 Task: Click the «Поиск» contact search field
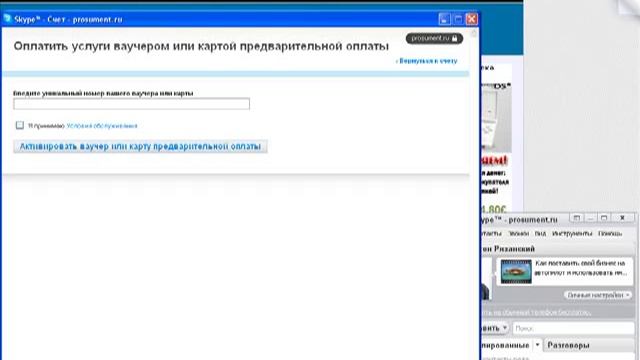tap(573, 328)
